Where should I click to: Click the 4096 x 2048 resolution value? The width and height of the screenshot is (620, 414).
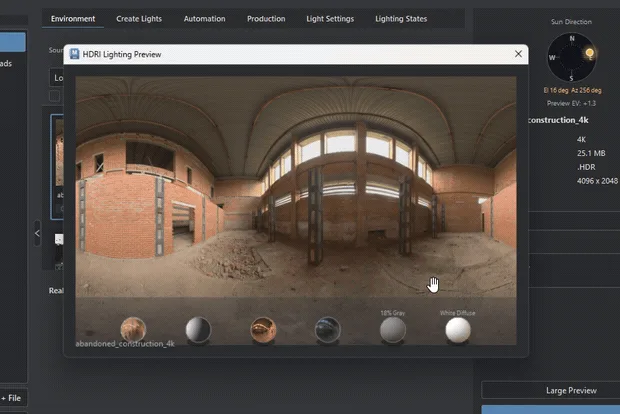(x=597, y=181)
